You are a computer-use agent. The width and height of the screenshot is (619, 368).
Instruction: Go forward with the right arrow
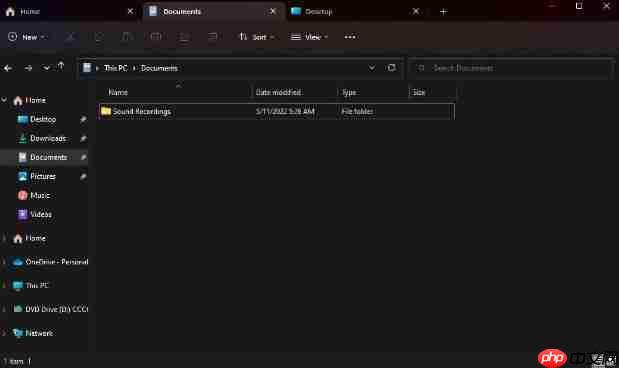[28, 68]
